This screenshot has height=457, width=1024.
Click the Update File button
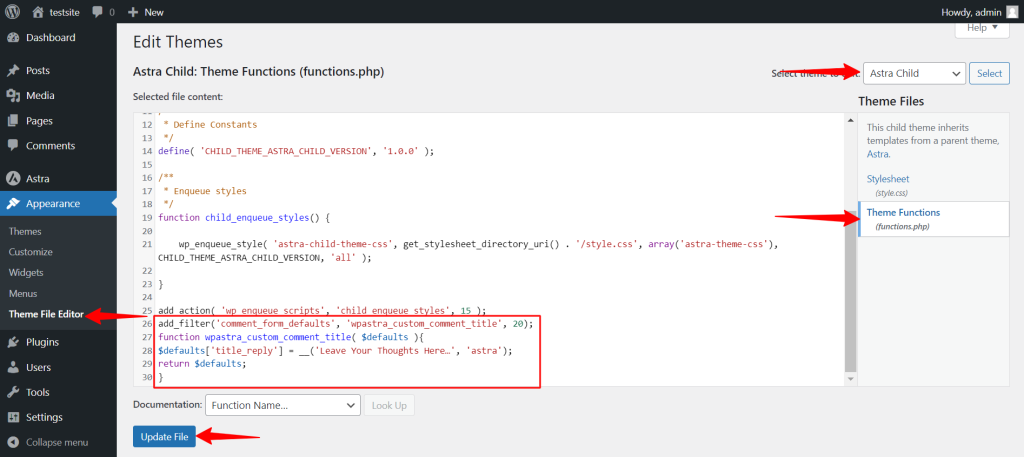164,437
